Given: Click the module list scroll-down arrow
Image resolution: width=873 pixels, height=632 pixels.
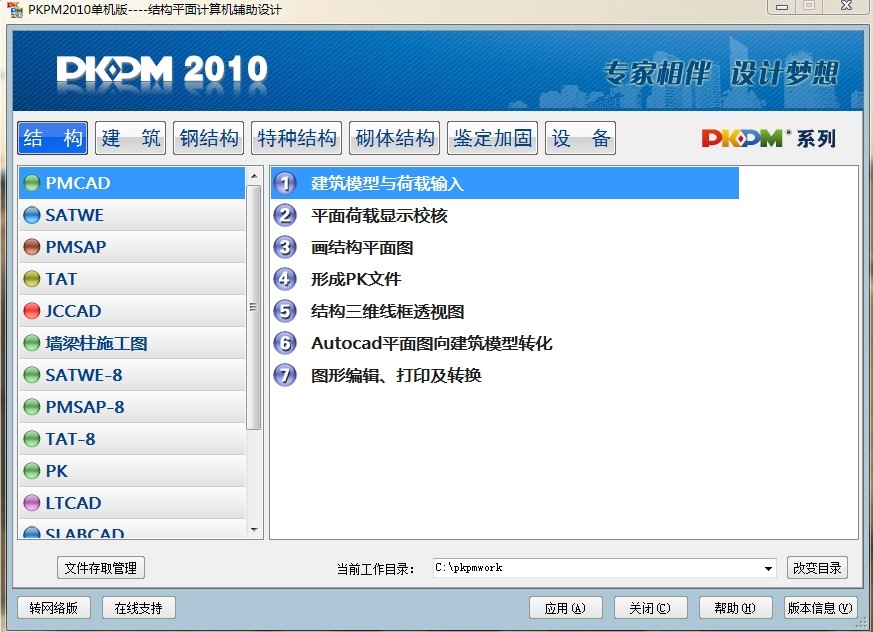Looking at the screenshot, I should tap(254, 530).
